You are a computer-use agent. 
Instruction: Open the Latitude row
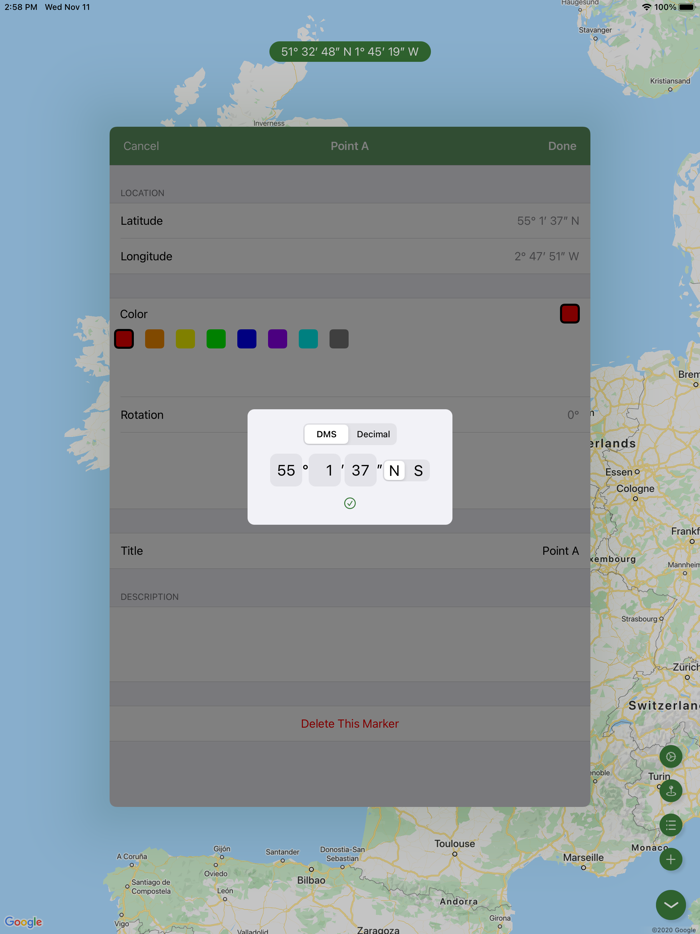coord(350,221)
